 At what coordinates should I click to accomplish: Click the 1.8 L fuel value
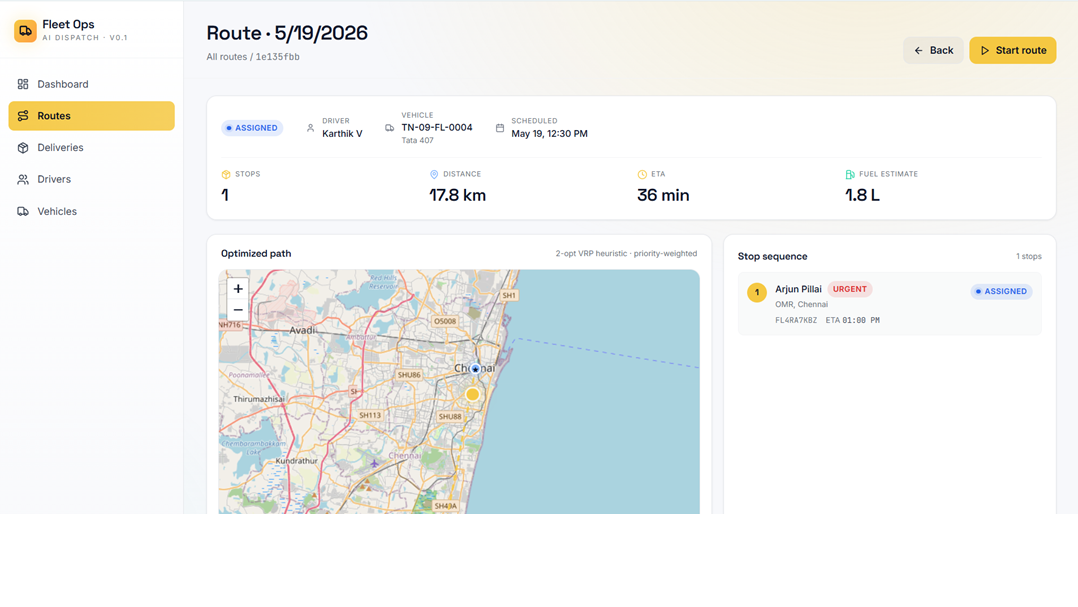(862, 195)
